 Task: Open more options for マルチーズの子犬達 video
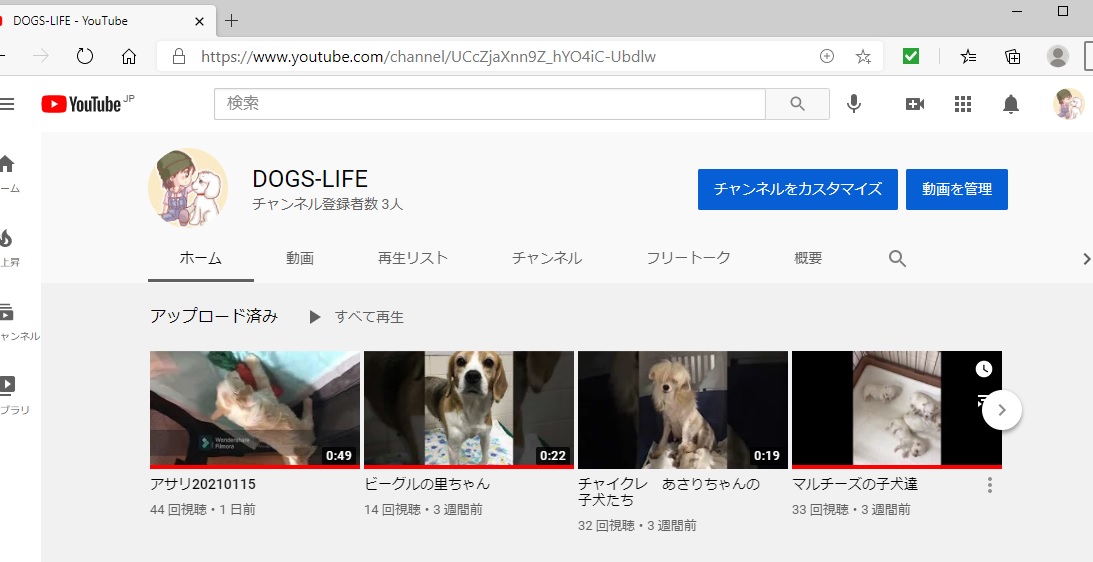tap(990, 485)
